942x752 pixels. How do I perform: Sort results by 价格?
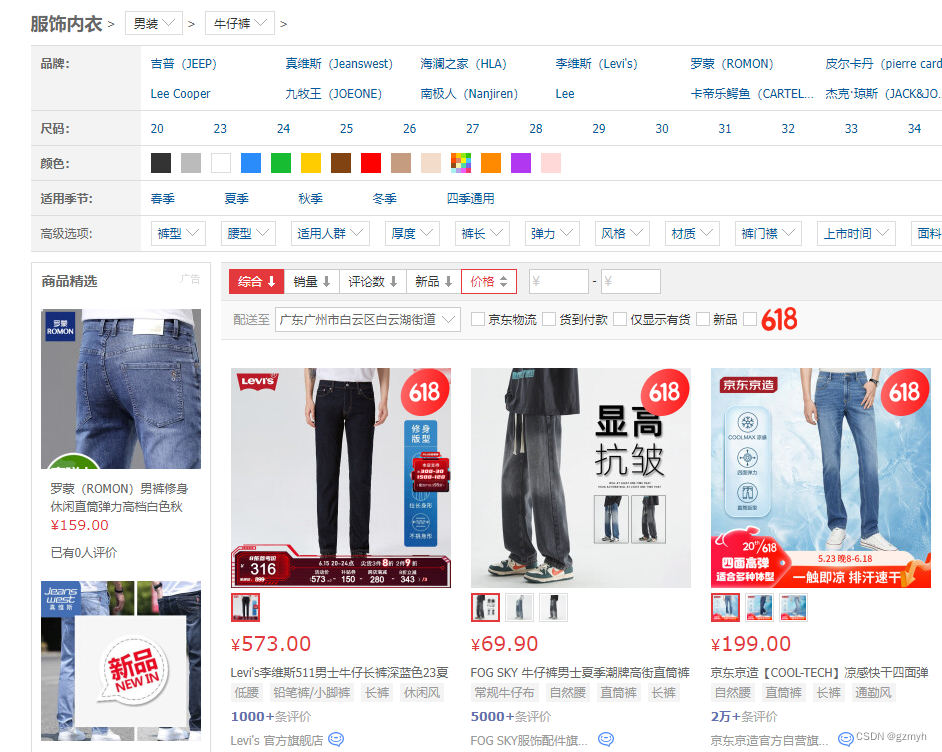pyautogui.click(x=489, y=281)
